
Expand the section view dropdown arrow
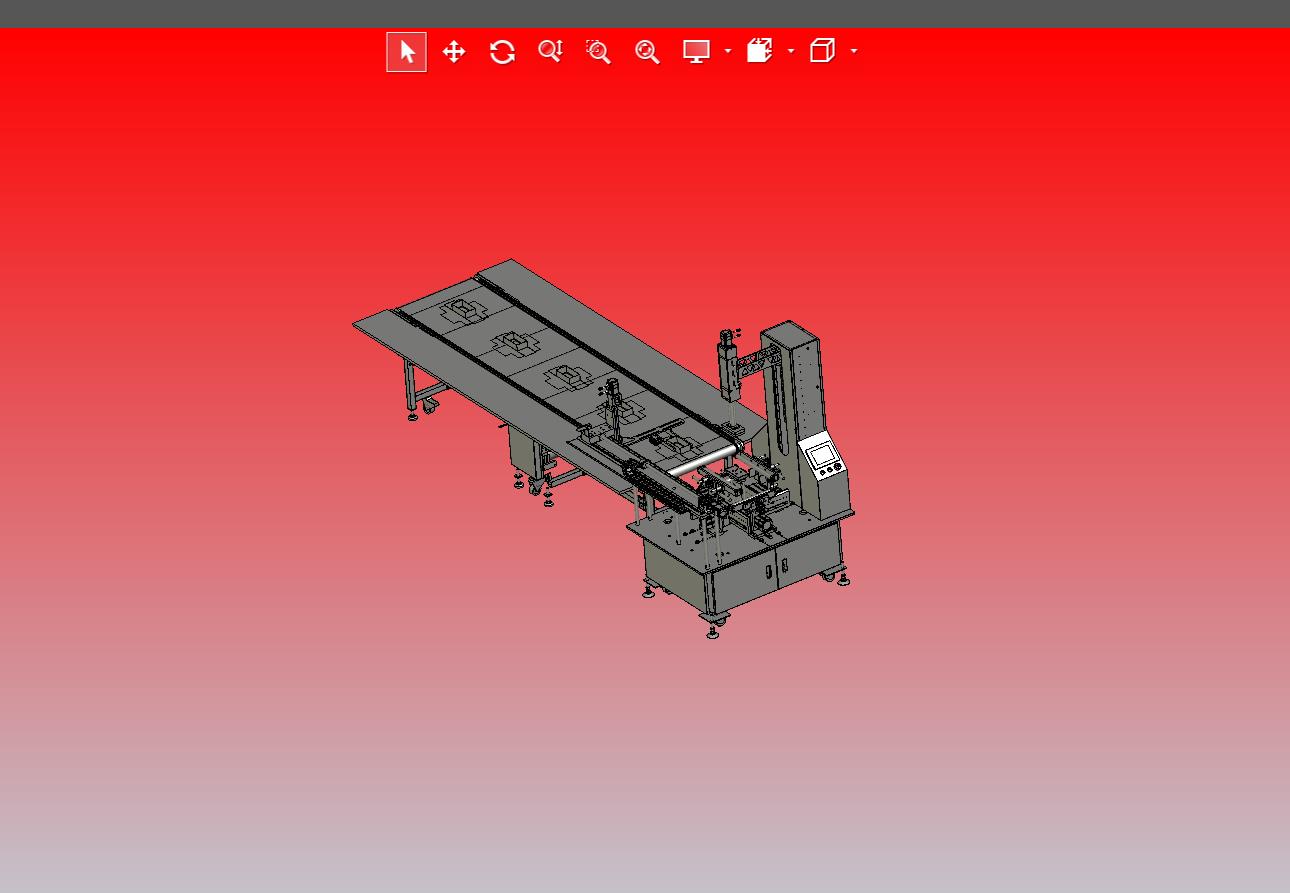tap(791, 51)
